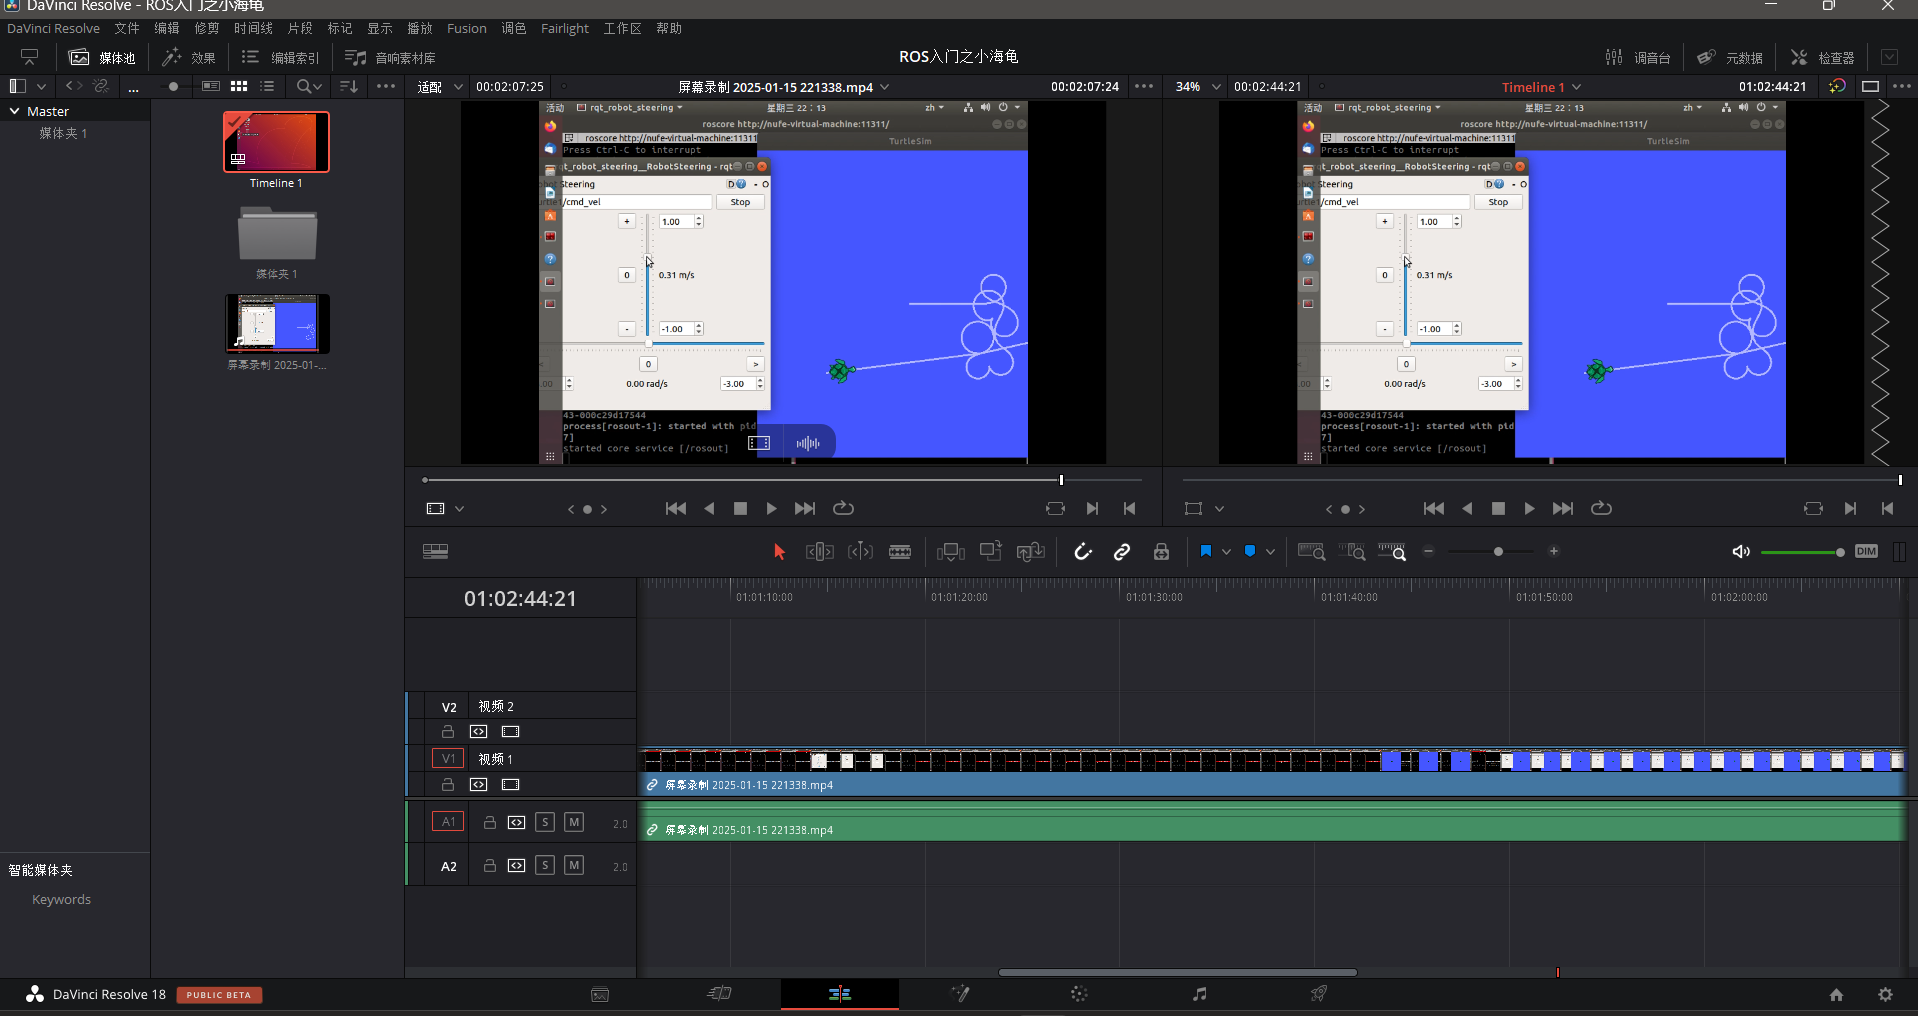
Task: Open the 检查器 inspector button
Action: pyautogui.click(x=1822, y=58)
